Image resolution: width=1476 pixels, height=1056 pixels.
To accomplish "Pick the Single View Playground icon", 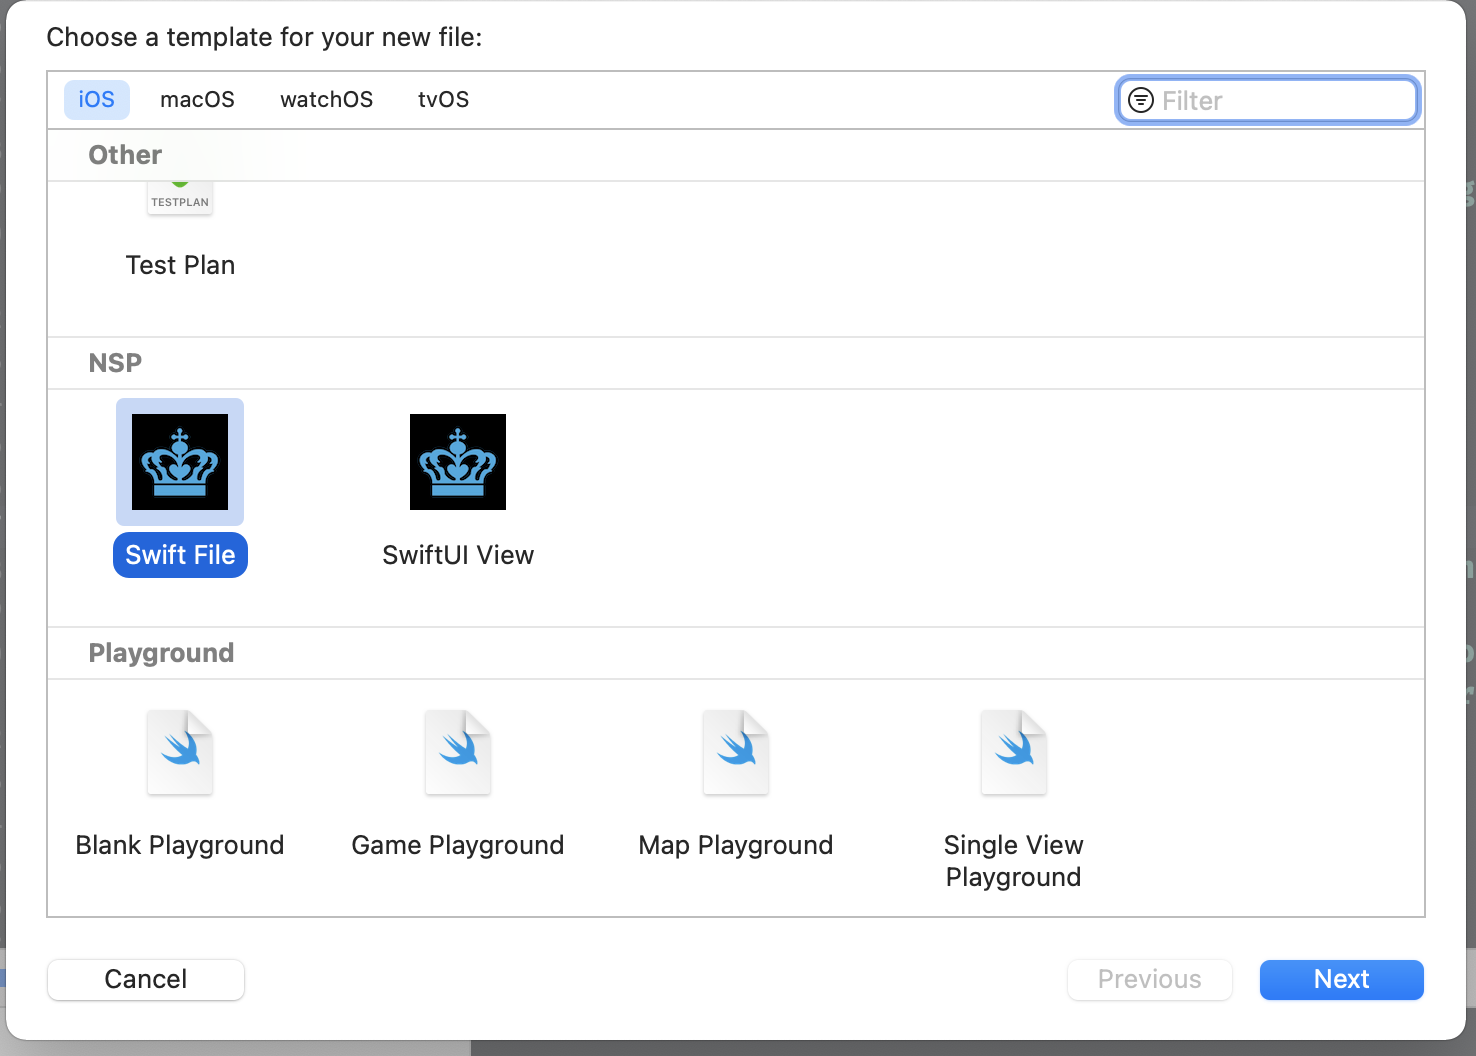I will [1013, 752].
